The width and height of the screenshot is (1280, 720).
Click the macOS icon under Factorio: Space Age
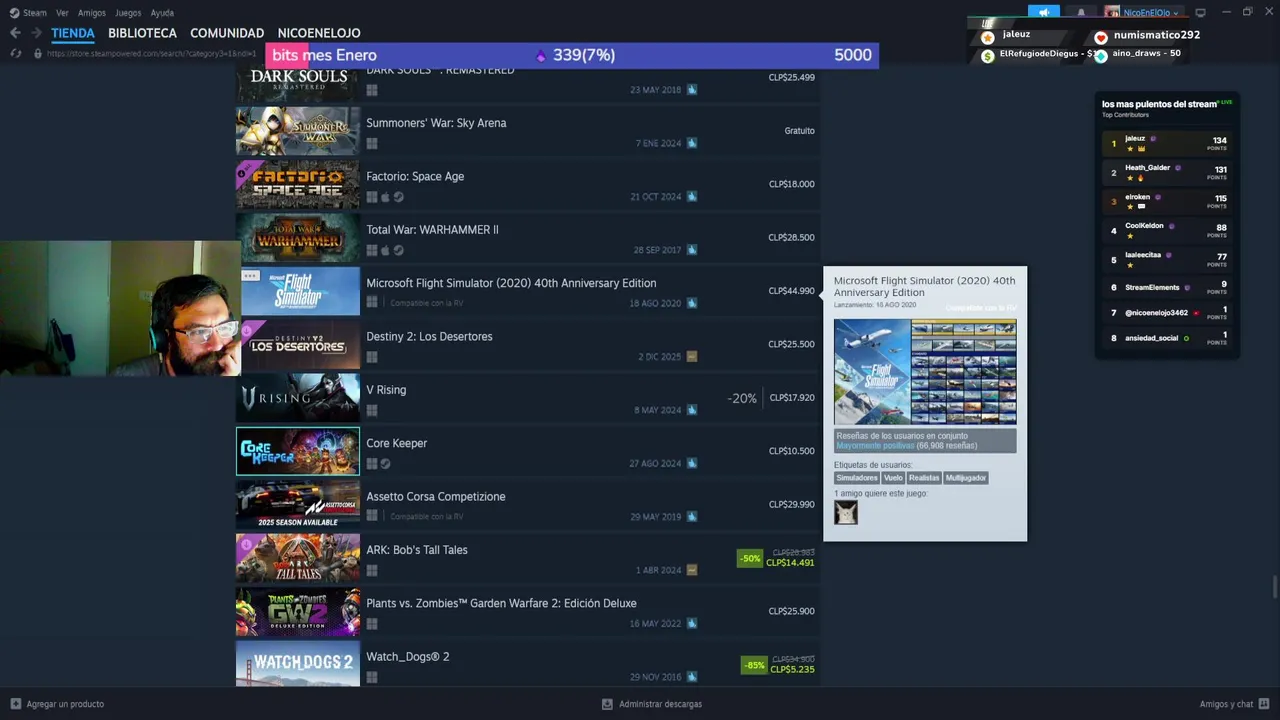point(385,197)
